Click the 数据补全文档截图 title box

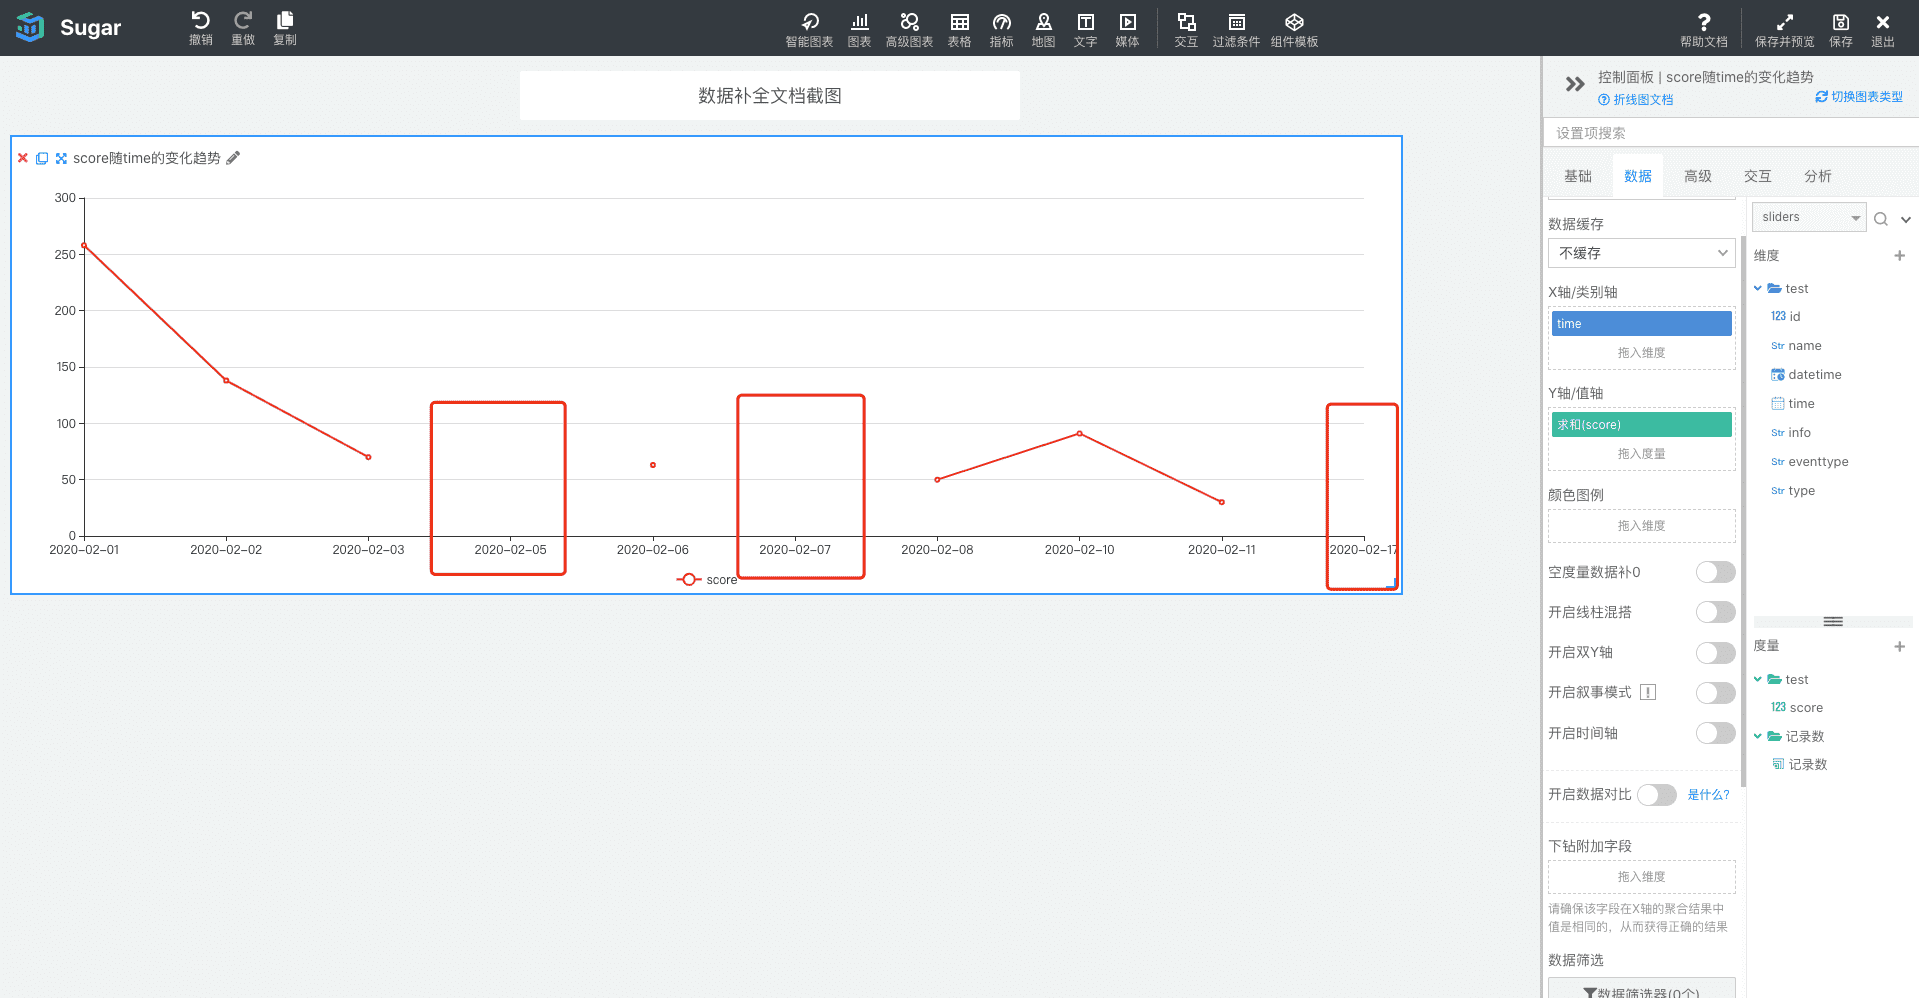click(x=770, y=96)
